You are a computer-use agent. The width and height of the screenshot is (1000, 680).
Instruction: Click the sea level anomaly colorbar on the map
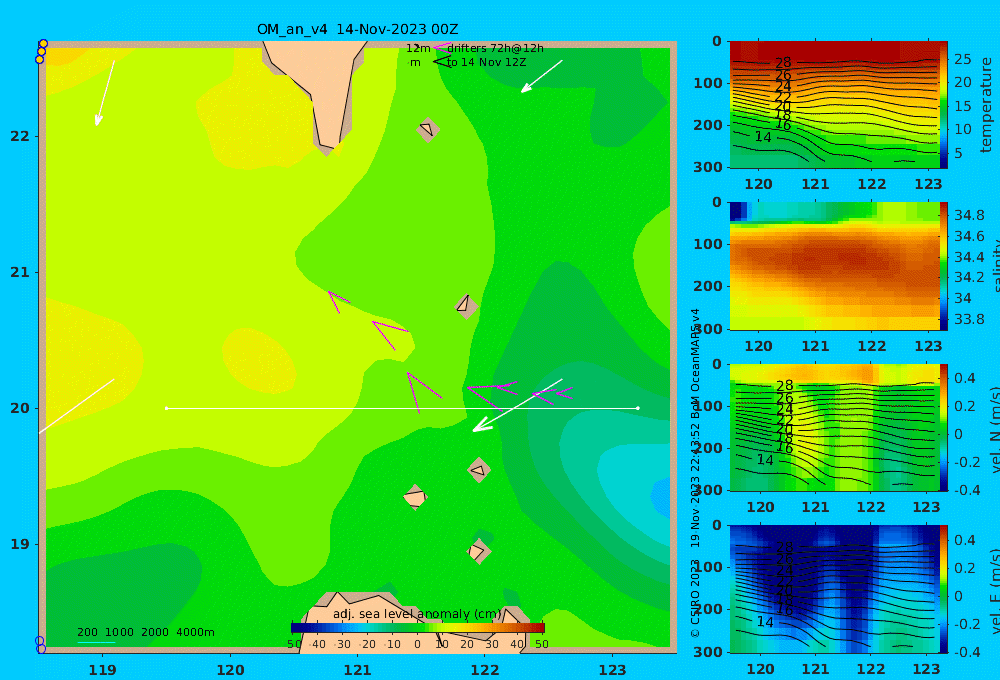pos(418,628)
